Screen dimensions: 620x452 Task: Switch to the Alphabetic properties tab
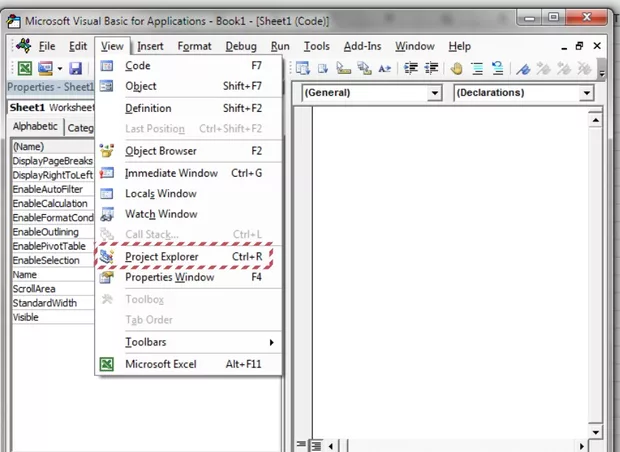[35, 127]
